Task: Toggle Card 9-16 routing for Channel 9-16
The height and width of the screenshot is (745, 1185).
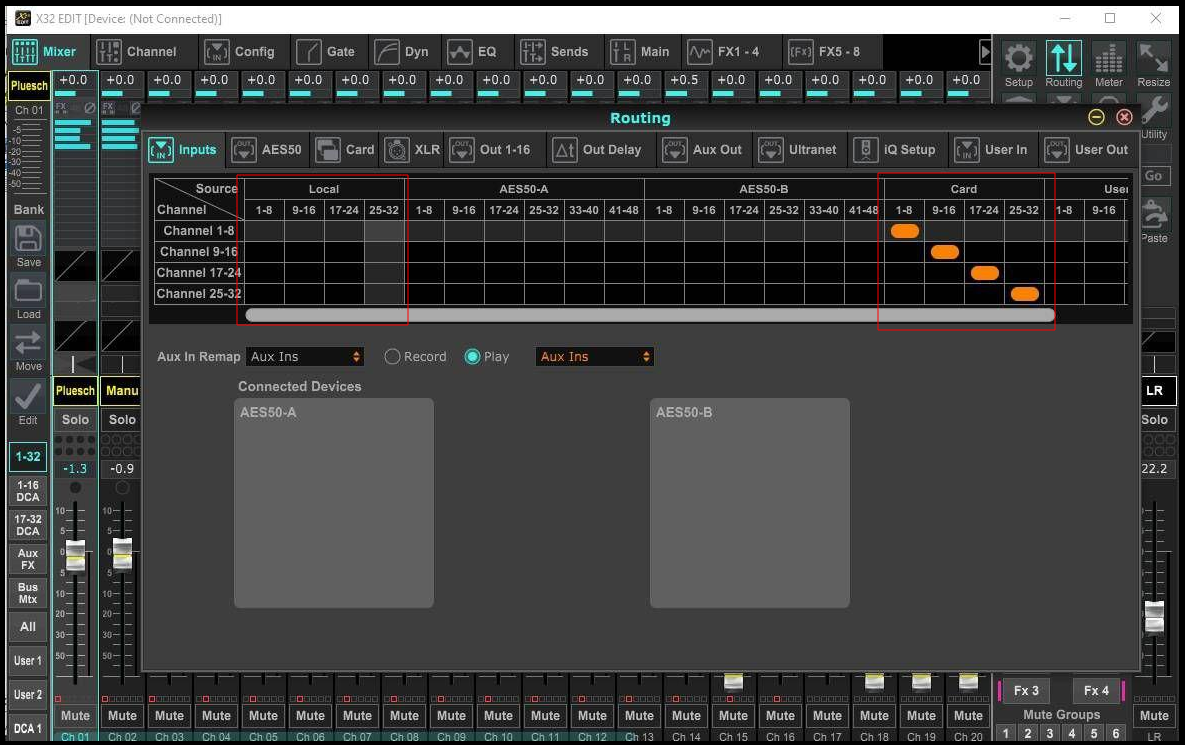Action: pos(945,252)
